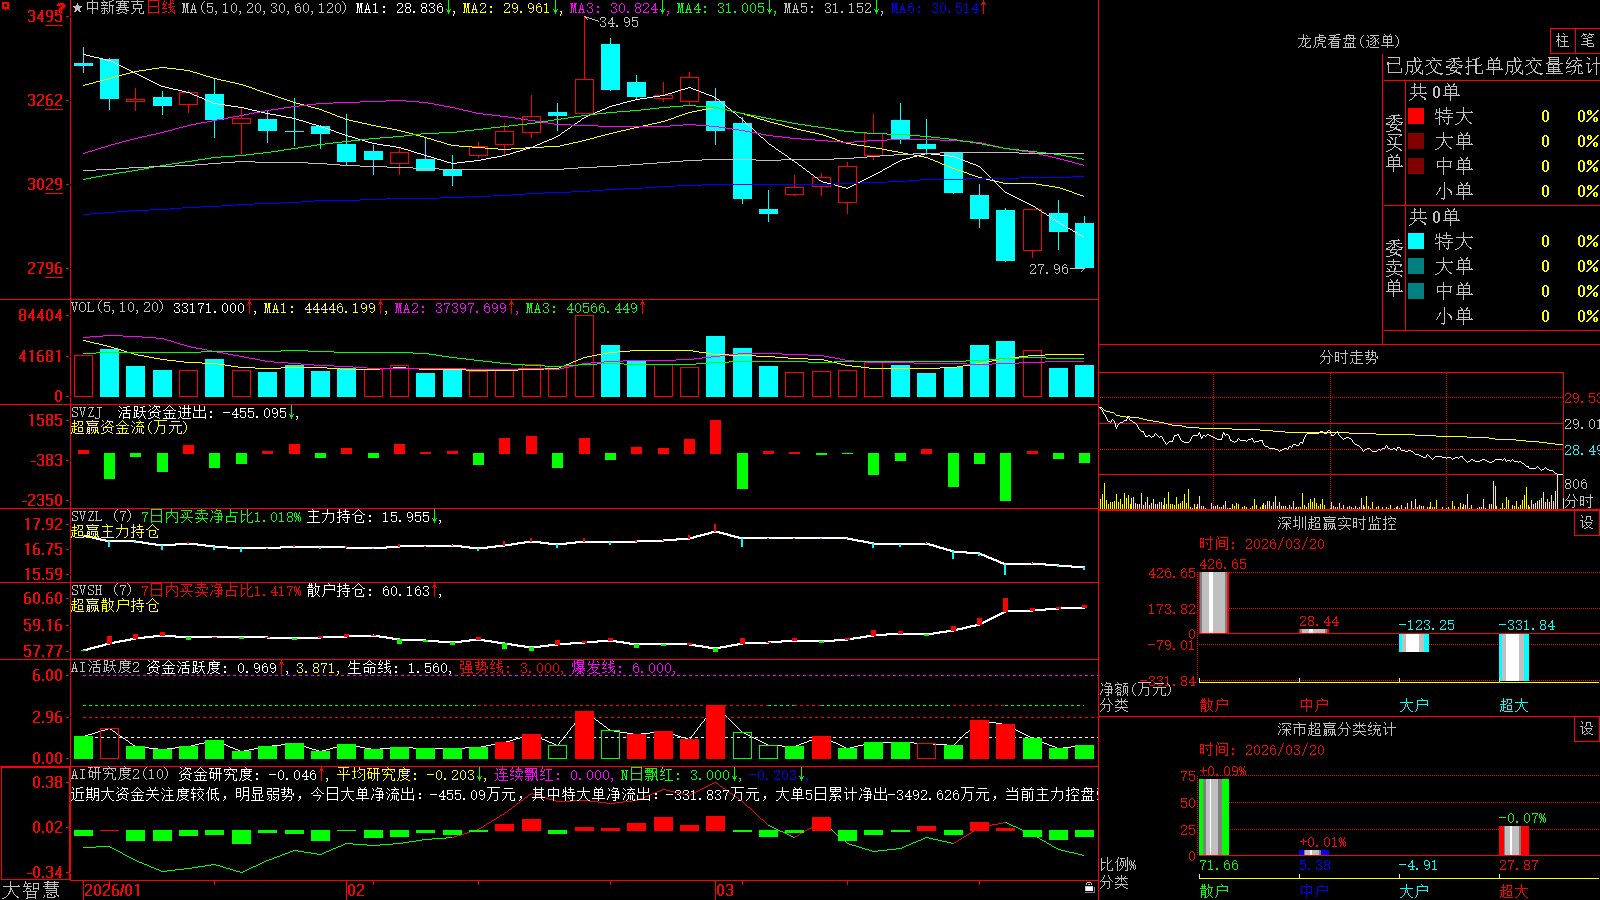Click the 平均研究度: -0.203 value
Image resolution: width=1600 pixels, height=900 pixels.
[x=411, y=774]
